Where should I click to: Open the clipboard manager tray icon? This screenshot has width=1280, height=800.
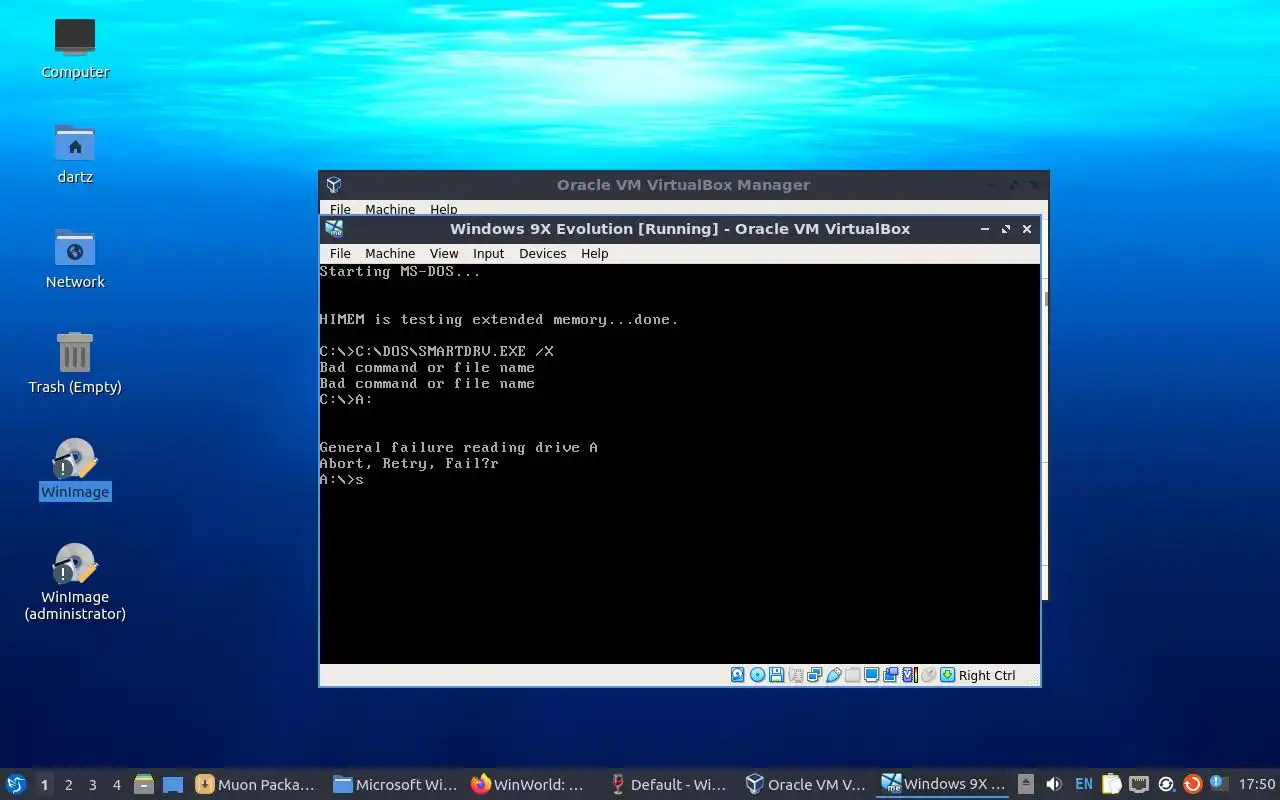click(1112, 785)
